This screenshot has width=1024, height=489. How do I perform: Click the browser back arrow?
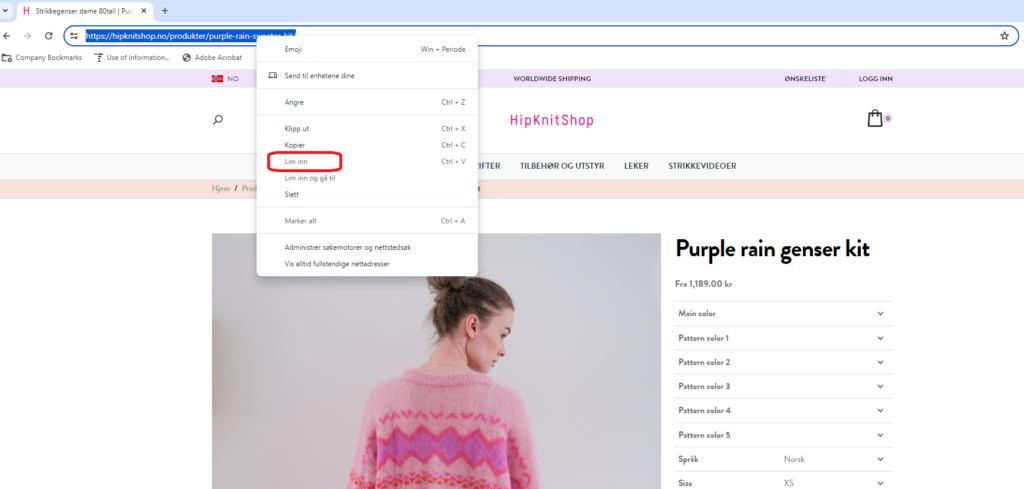coord(7,35)
